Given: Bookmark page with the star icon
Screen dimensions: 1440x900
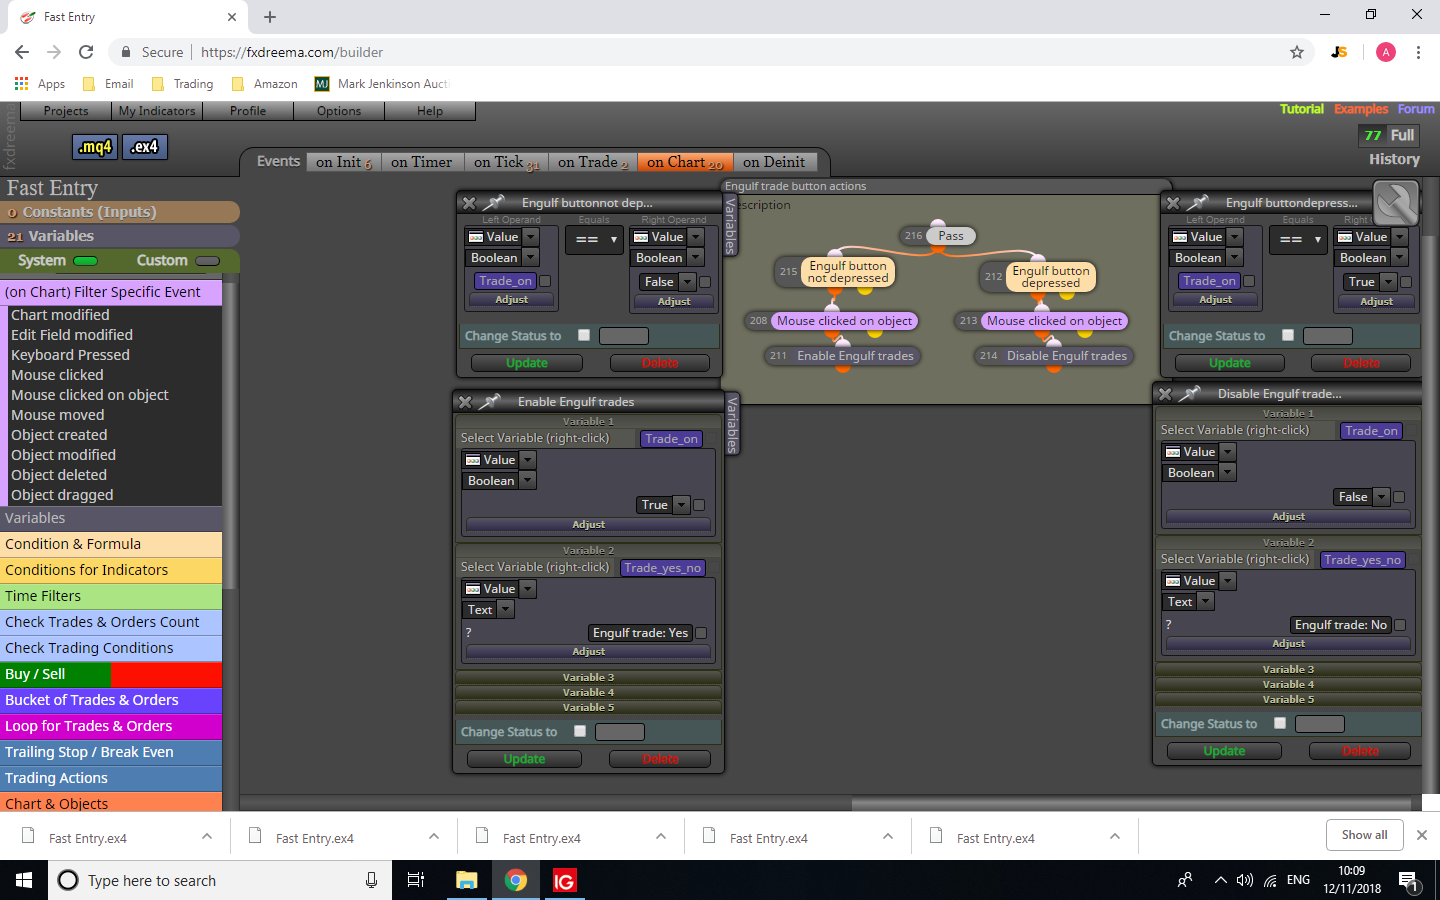Looking at the screenshot, I should [x=1297, y=52].
